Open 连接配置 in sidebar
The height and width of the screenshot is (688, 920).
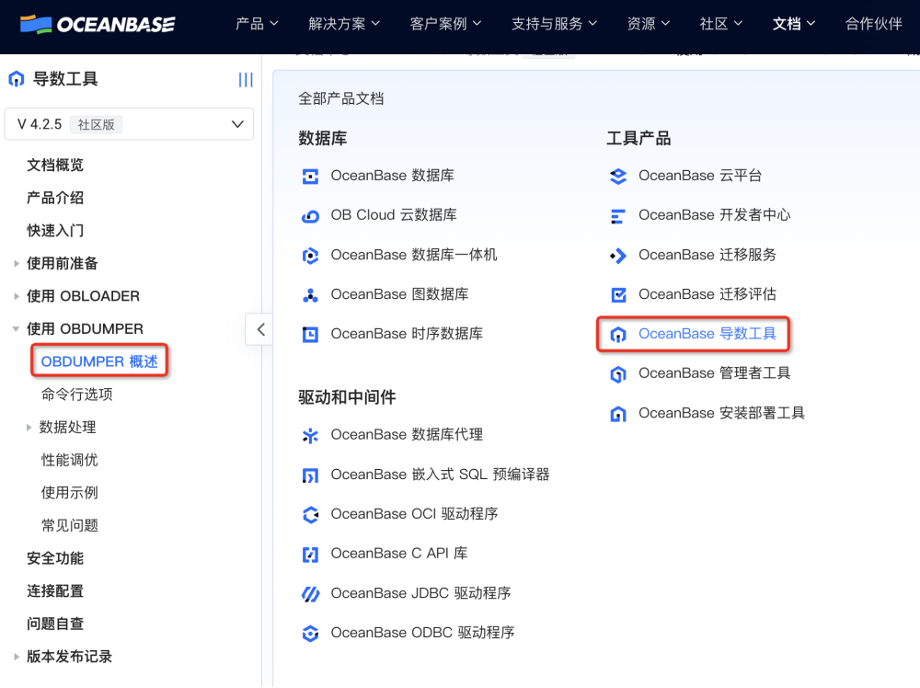(x=55, y=591)
